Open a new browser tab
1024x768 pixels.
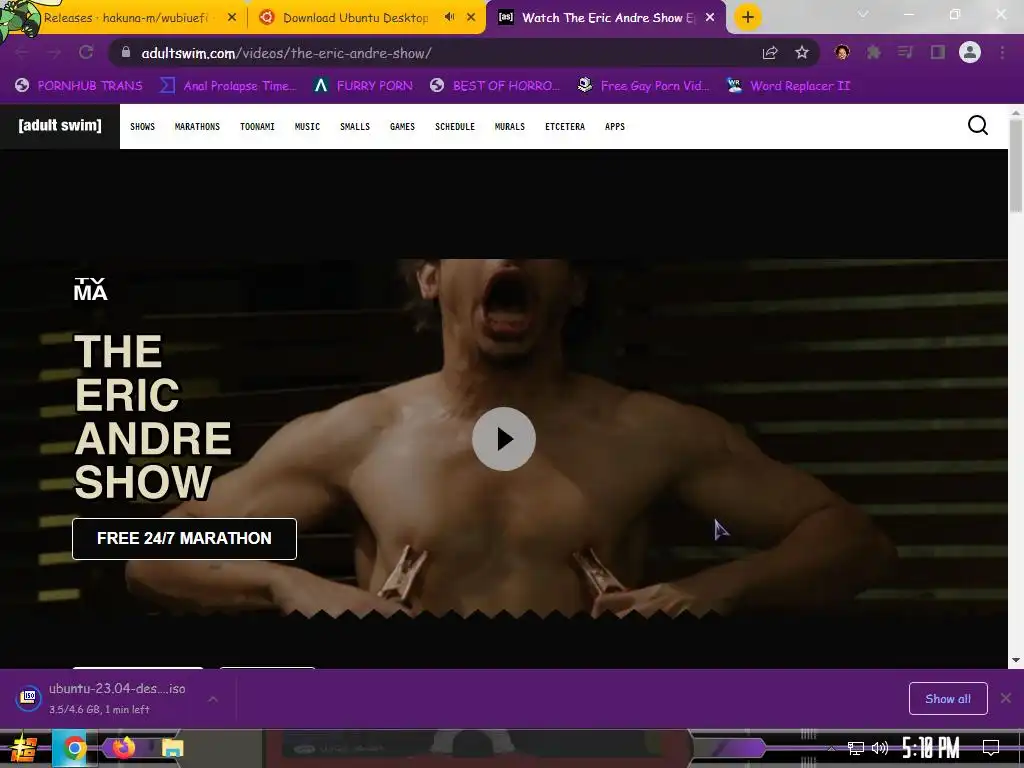tap(748, 17)
